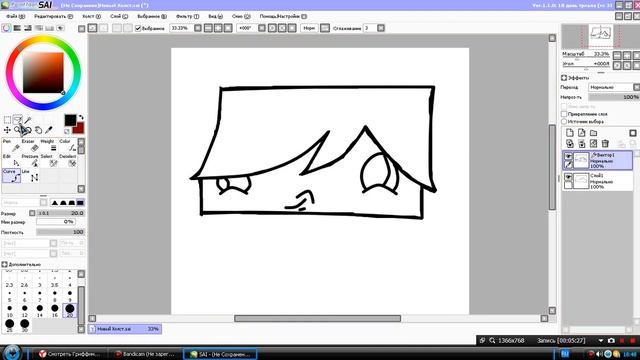
Task: Choose the Curve tool
Action: [11, 176]
